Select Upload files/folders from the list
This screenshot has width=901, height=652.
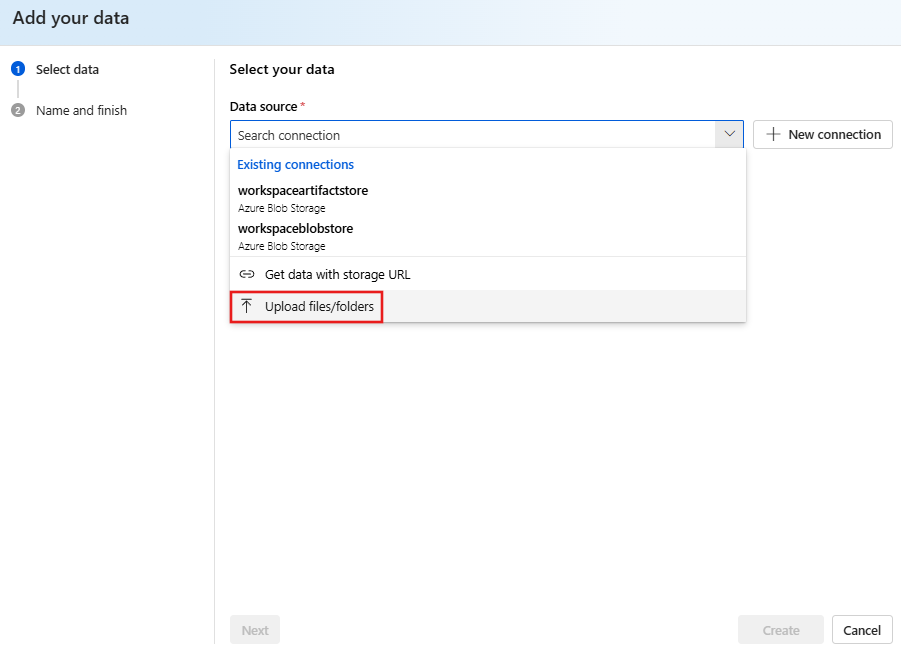[306, 306]
